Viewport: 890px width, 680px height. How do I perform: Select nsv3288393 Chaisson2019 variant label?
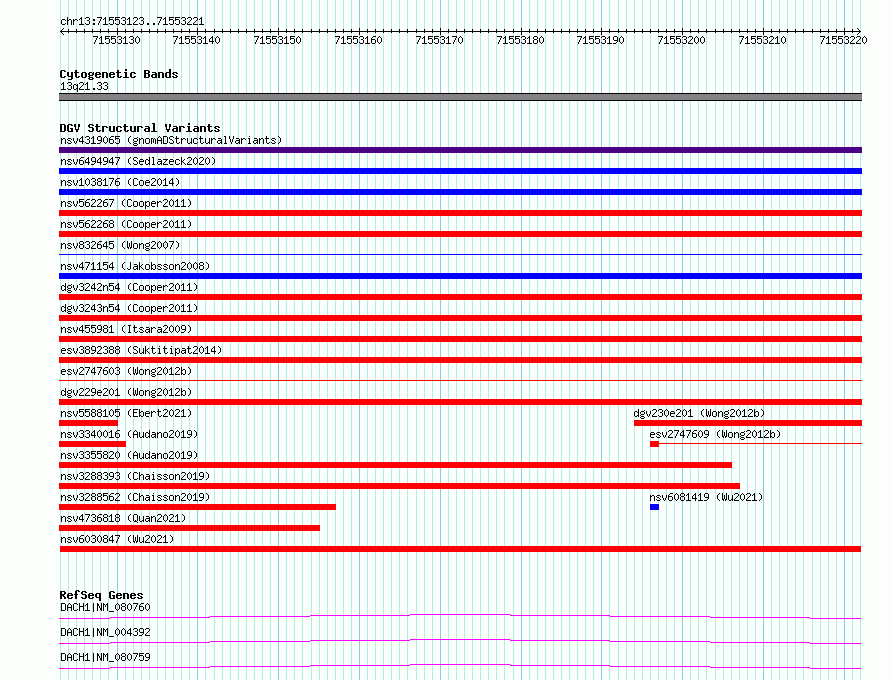[135, 476]
